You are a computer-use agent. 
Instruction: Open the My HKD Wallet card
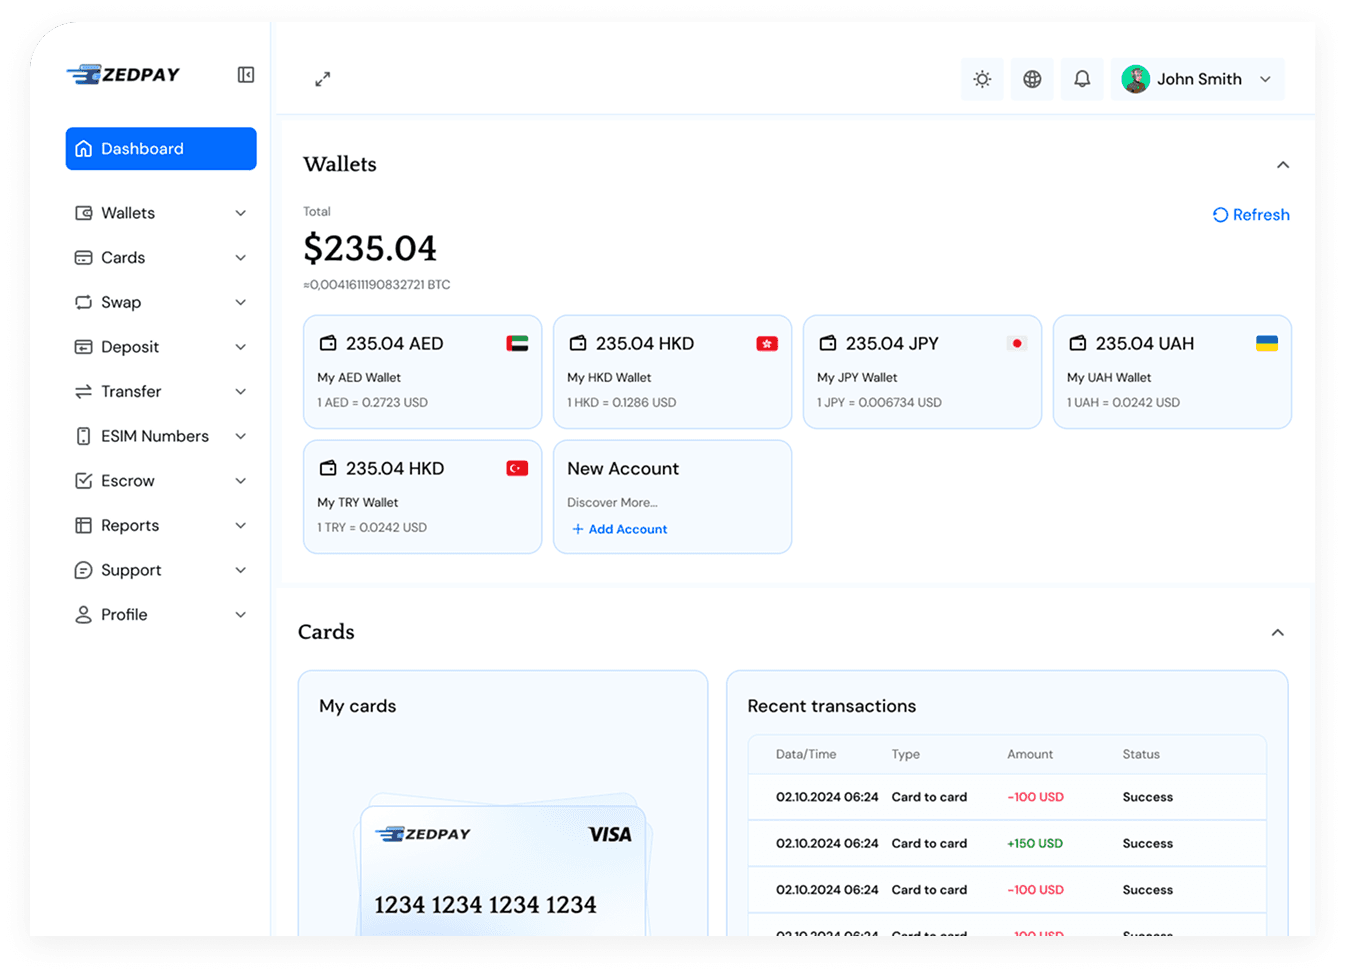(x=672, y=372)
